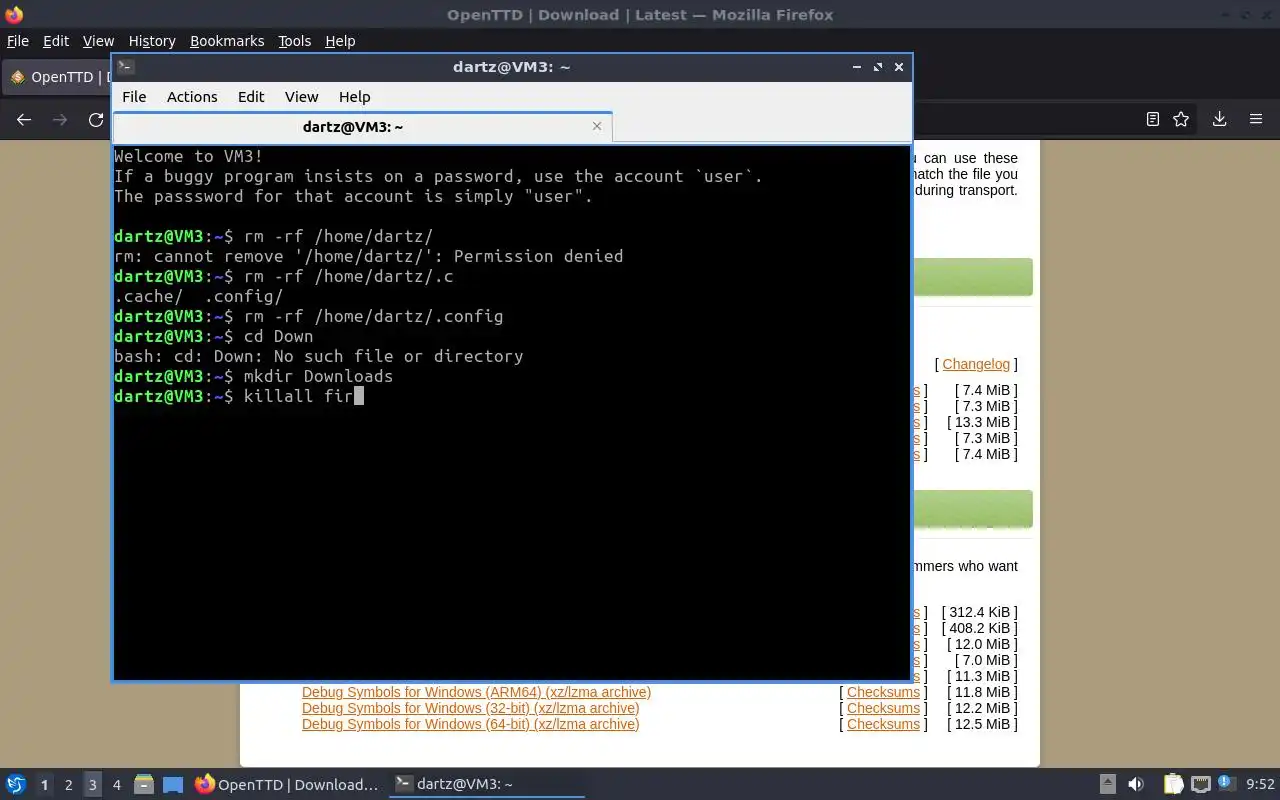Open the terminal Actions menu
The height and width of the screenshot is (800, 1280).
[192, 97]
